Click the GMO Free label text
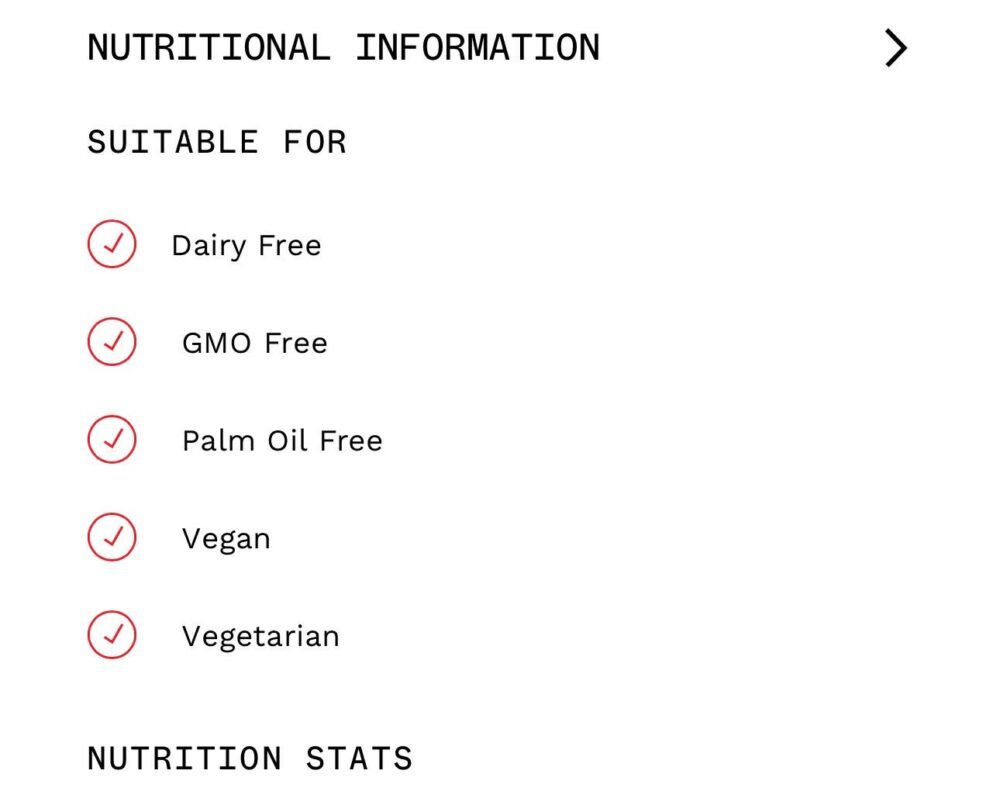 point(253,342)
